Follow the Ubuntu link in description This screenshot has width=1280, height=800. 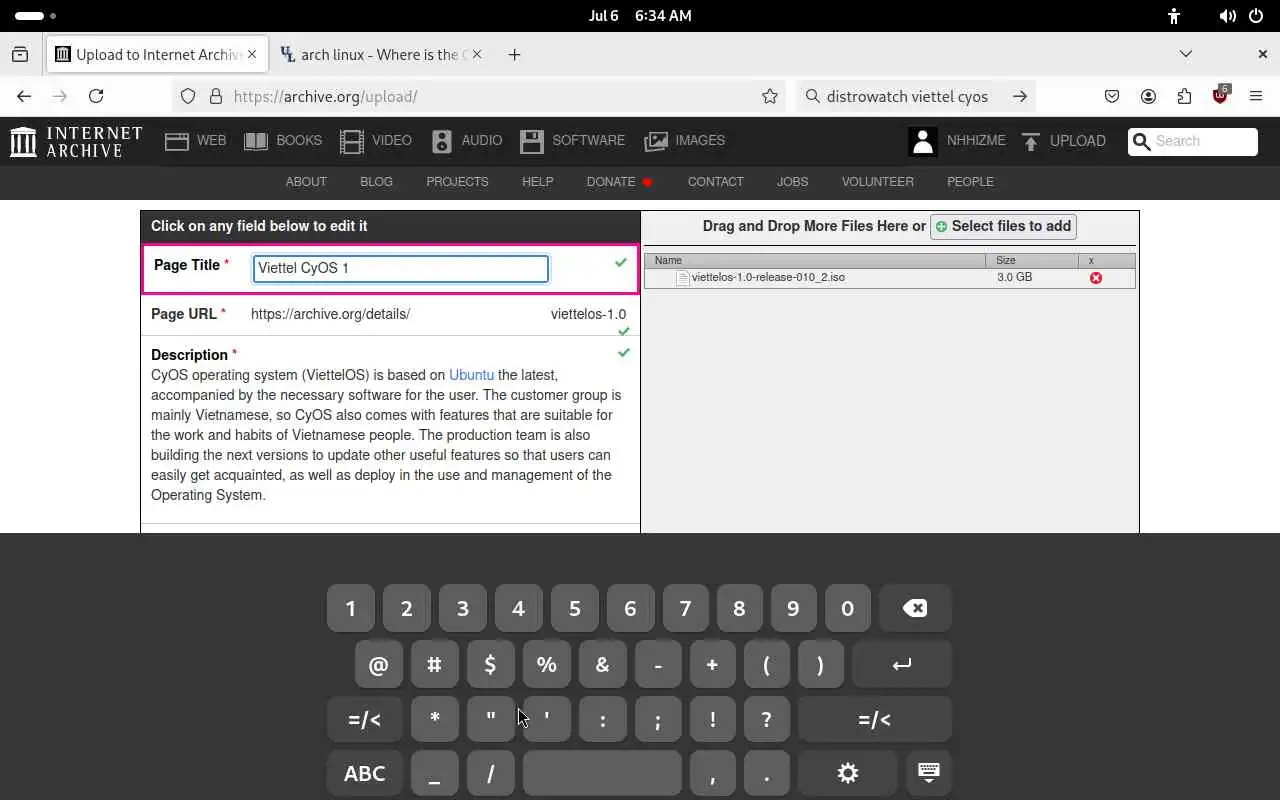tap(471, 375)
